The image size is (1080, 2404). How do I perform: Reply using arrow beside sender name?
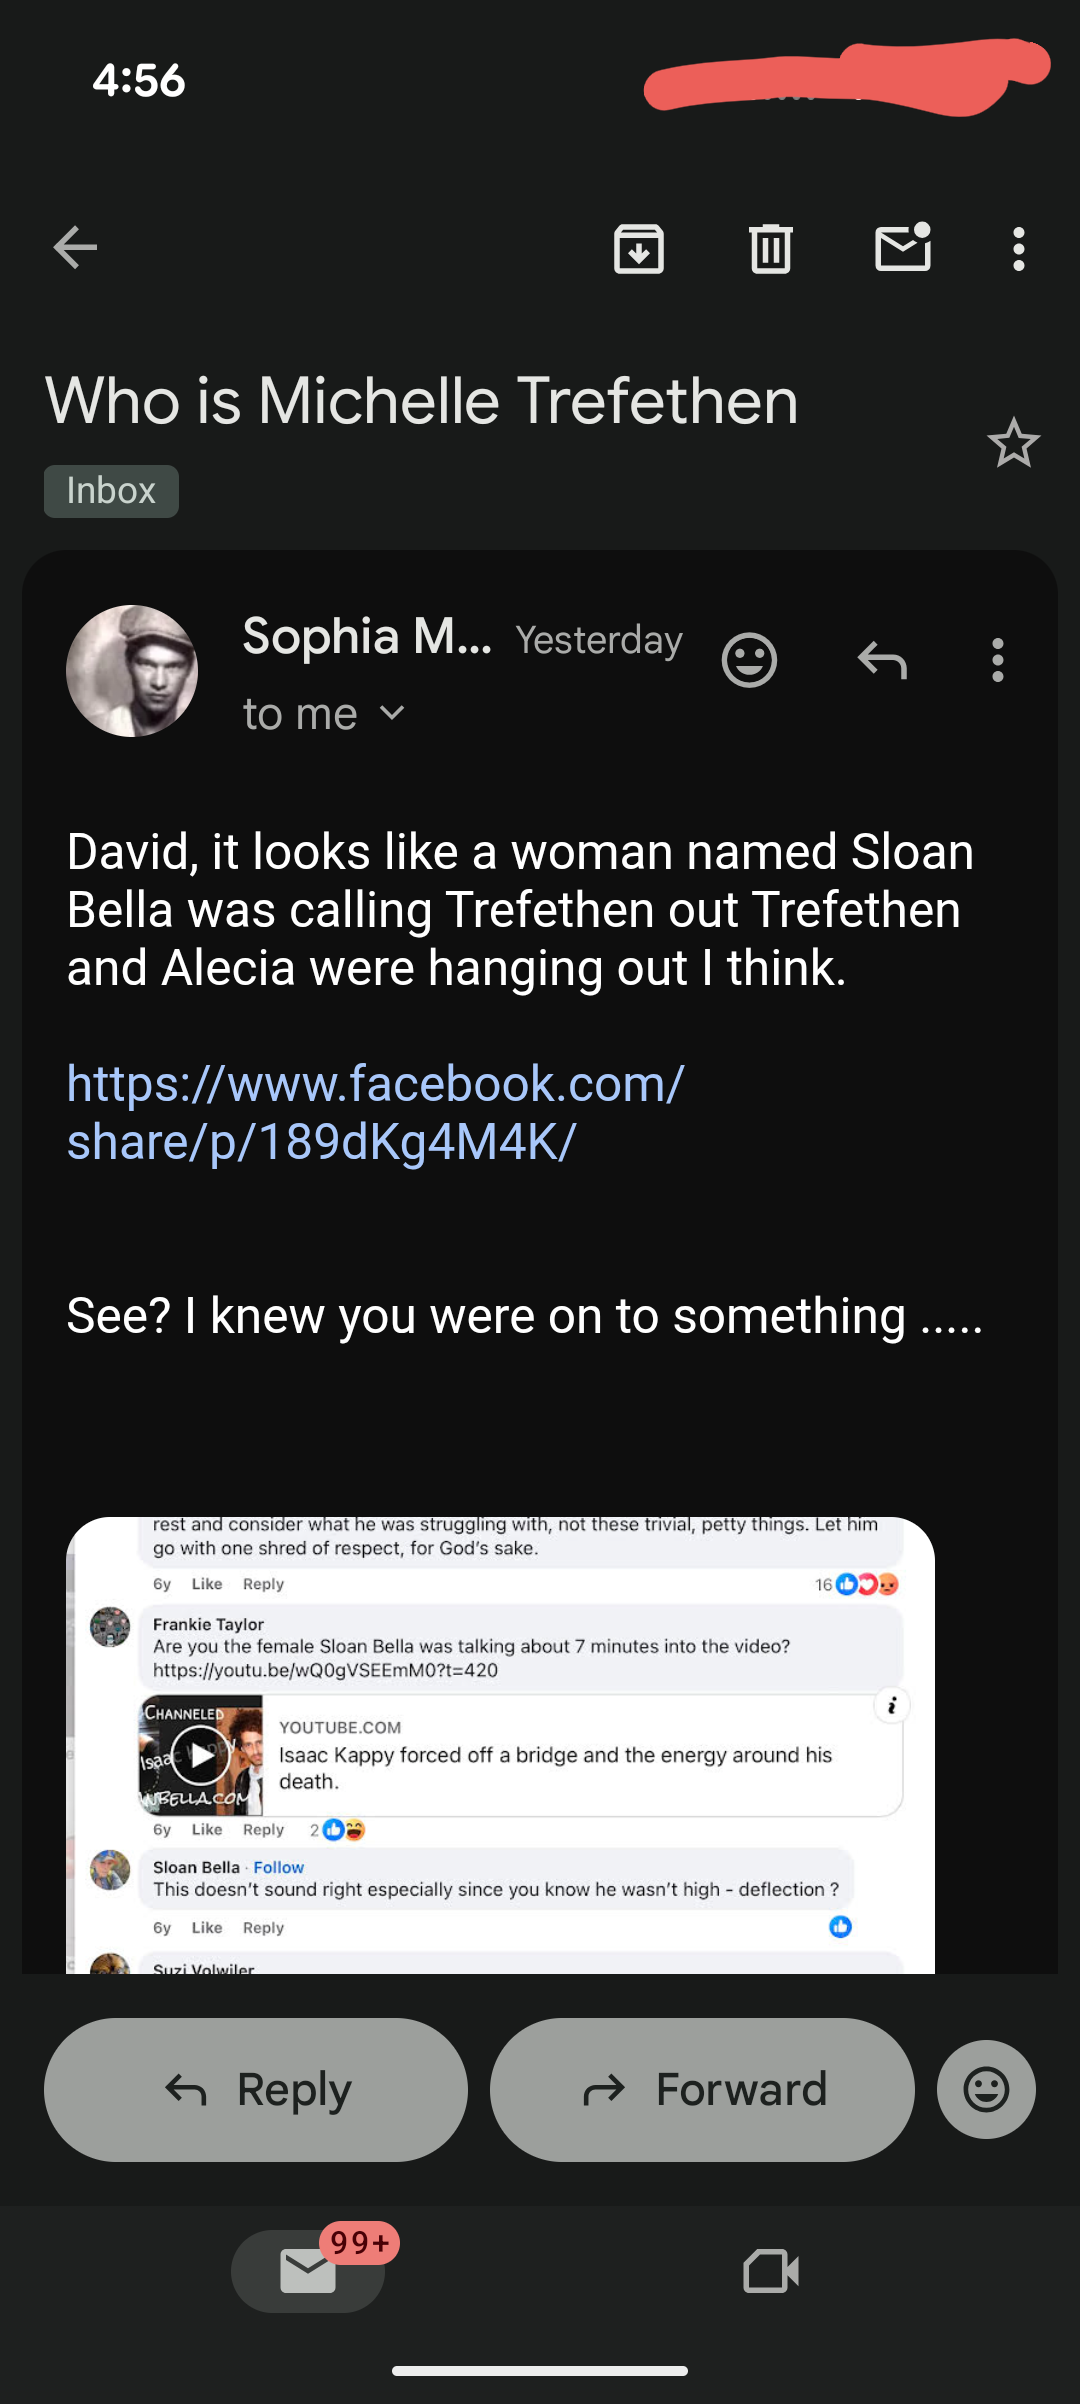click(882, 660)
